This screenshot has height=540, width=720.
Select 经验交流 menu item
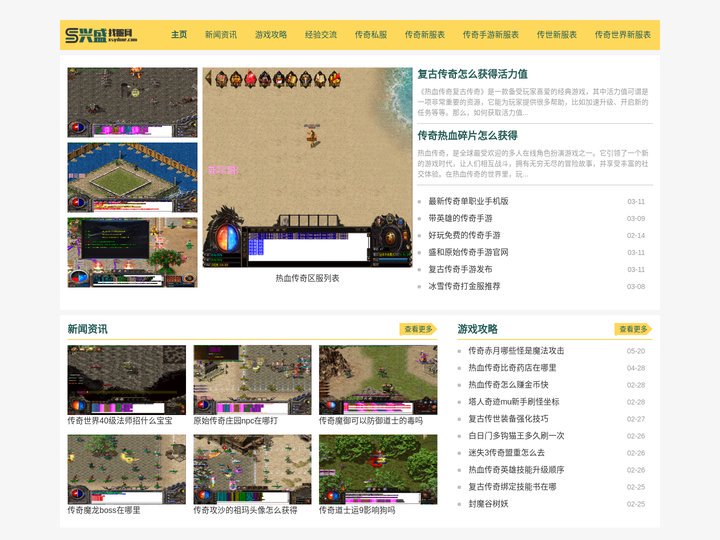321,34
